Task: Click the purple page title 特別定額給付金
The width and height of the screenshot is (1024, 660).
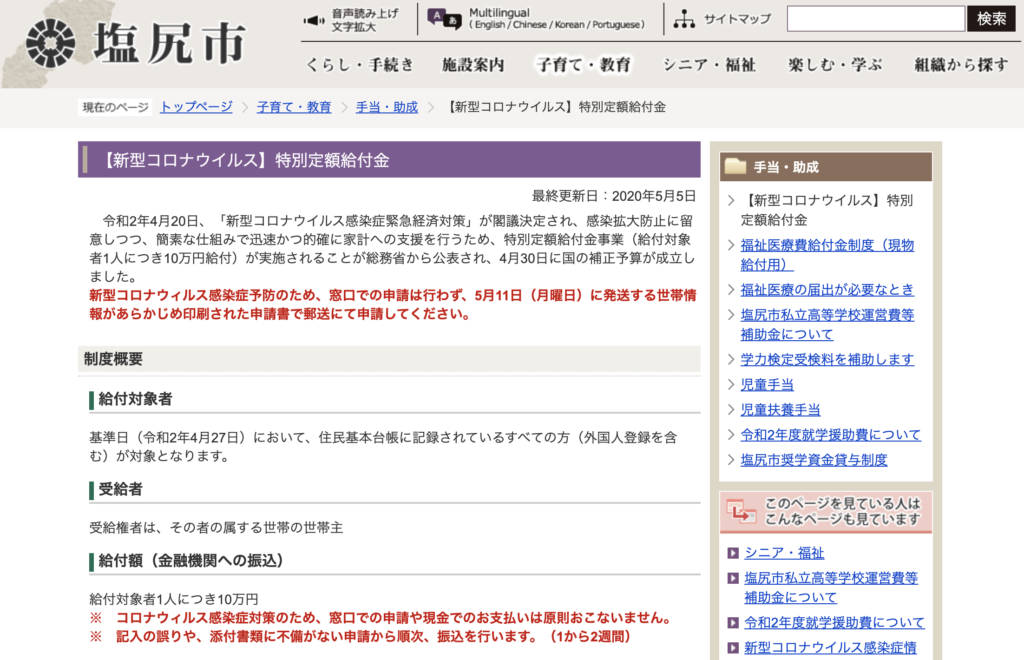Action: click(x=389, y=160)
